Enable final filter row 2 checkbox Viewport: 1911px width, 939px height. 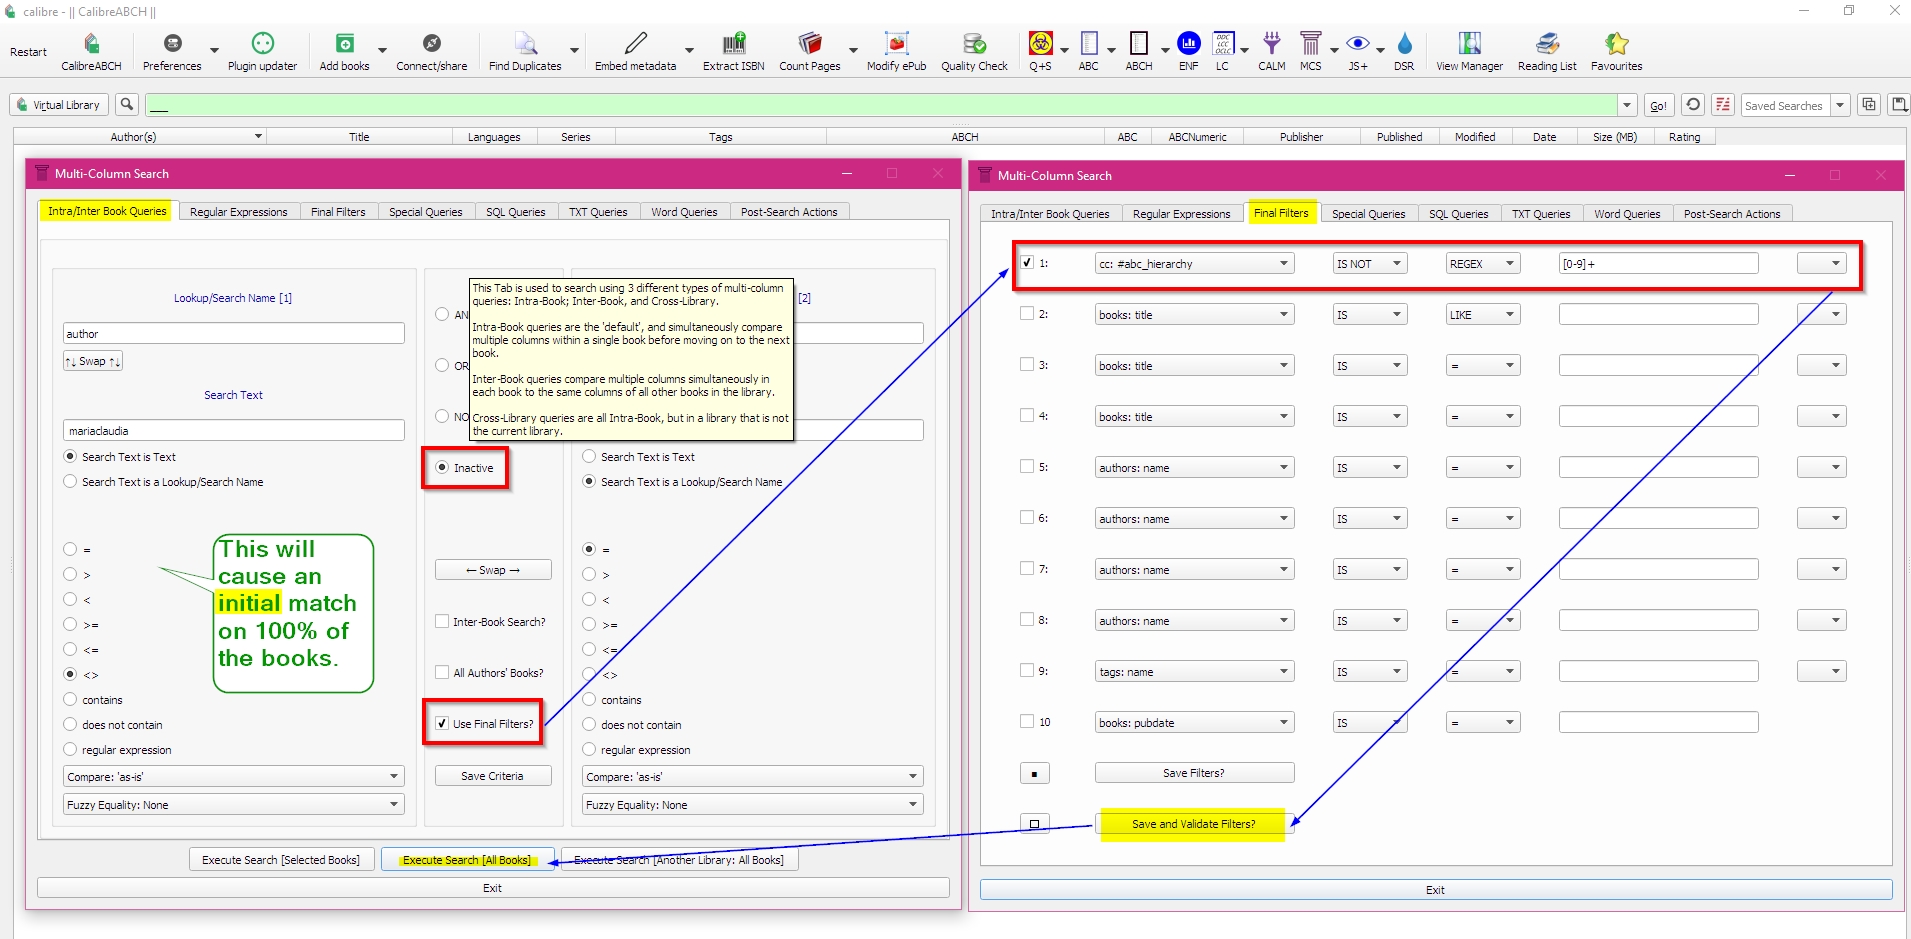pos(1027,313)
